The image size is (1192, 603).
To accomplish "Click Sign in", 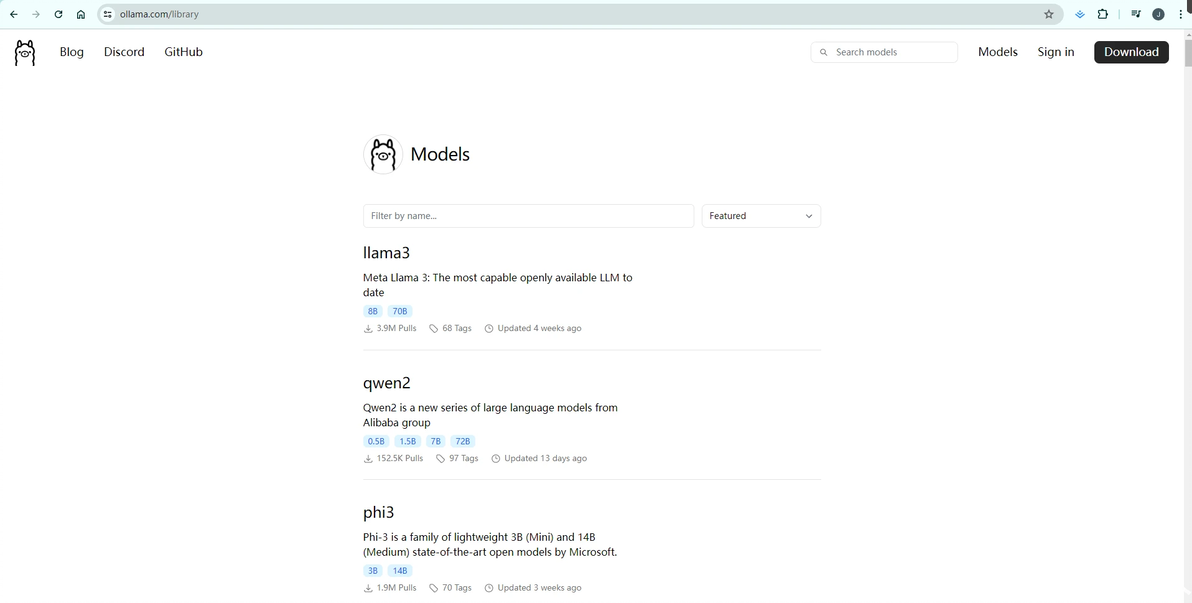I will (x=1056, y=52).
